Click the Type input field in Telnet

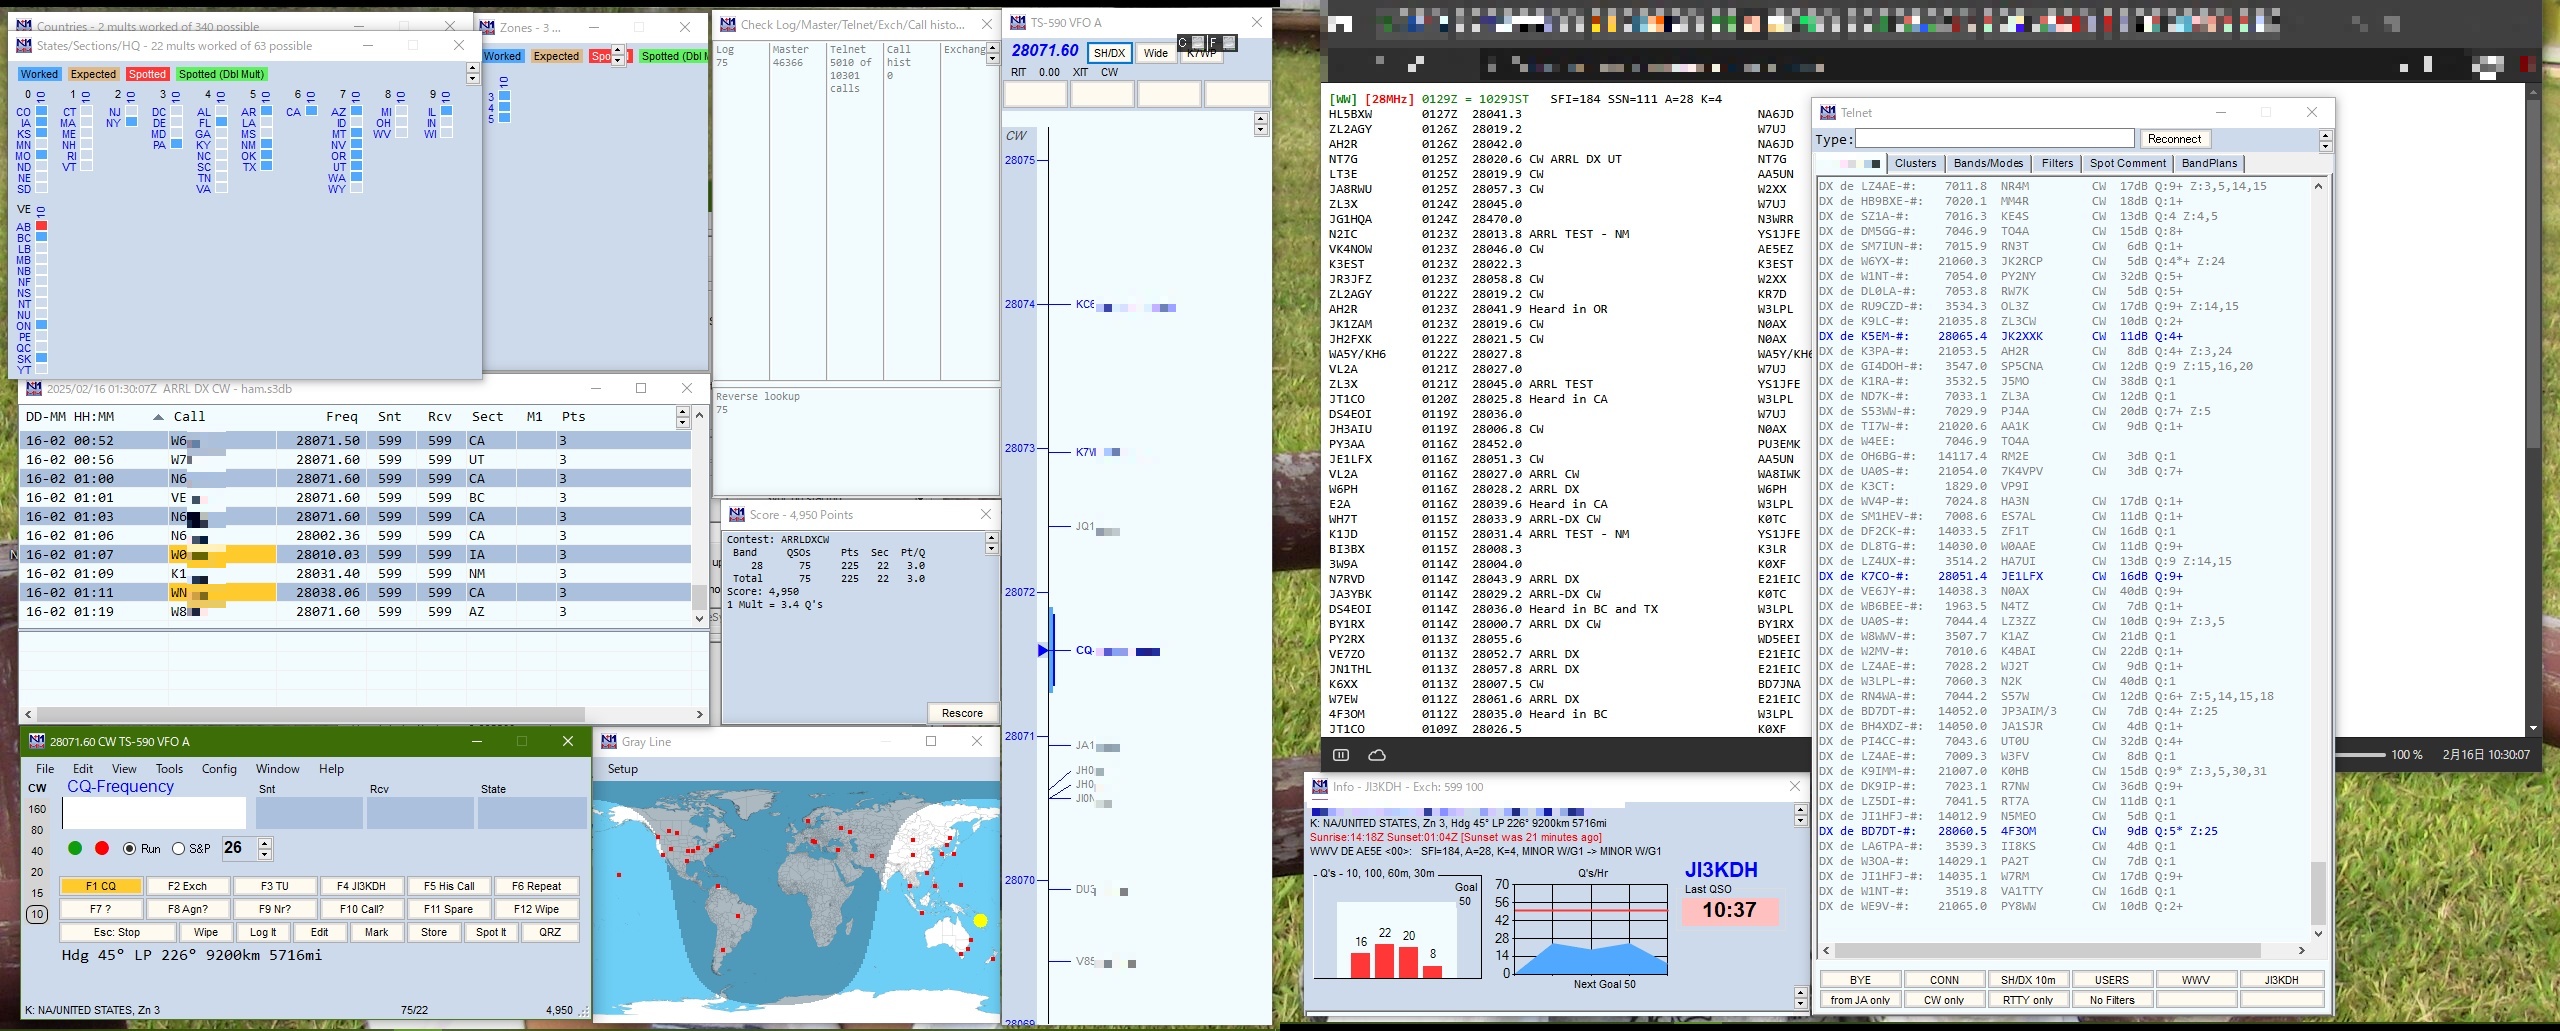pos(1994,139)
